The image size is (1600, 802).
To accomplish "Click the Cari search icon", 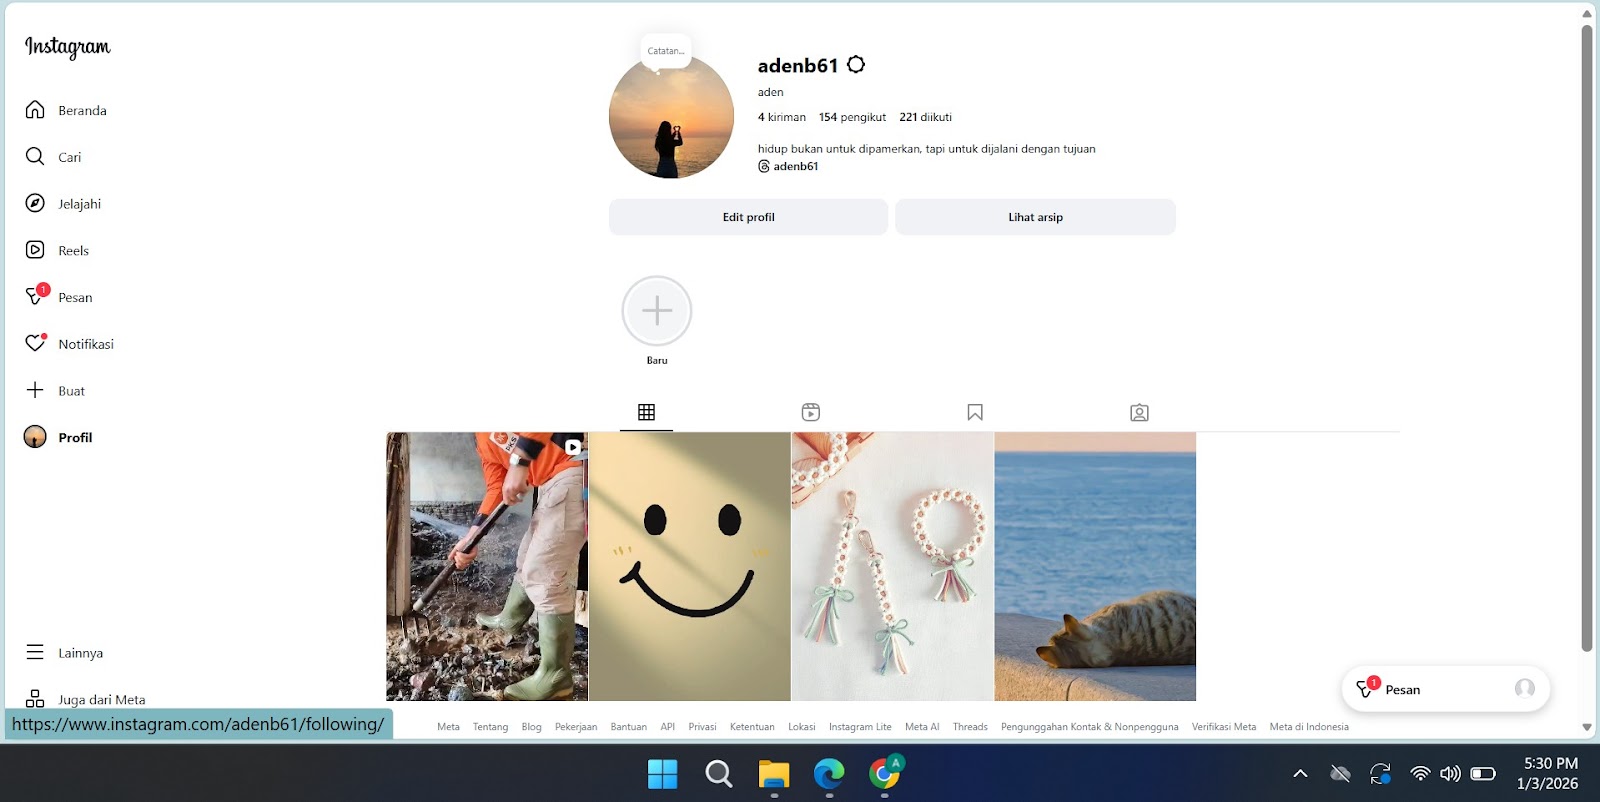I will pos(35,157).
